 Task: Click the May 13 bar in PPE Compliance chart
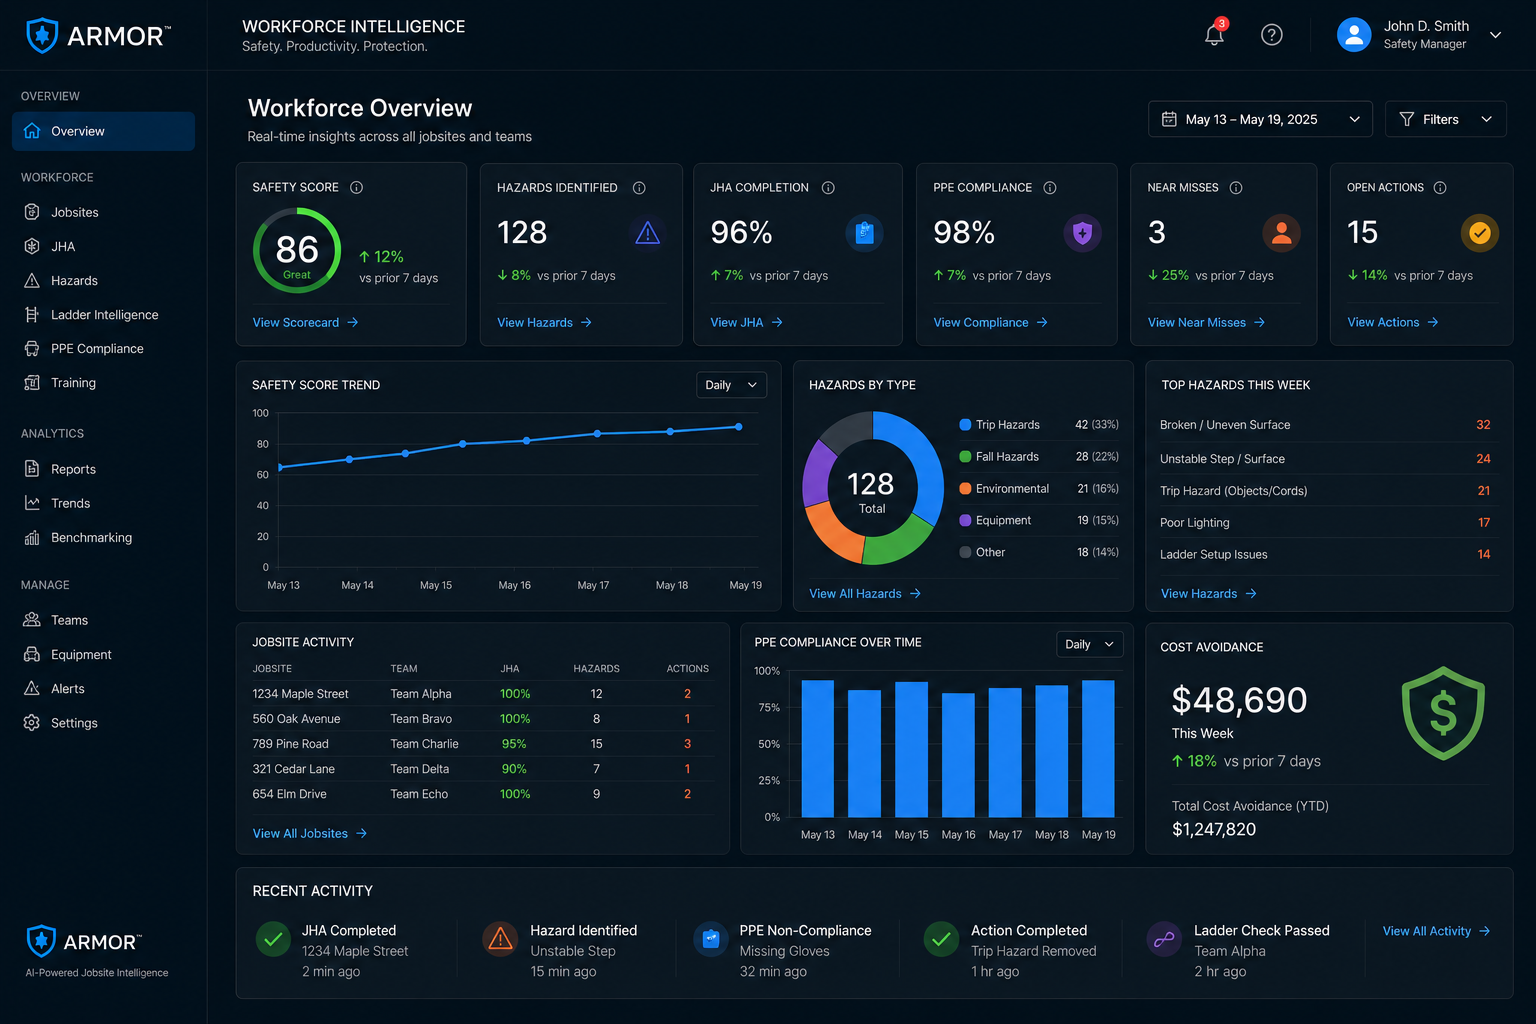818,749
